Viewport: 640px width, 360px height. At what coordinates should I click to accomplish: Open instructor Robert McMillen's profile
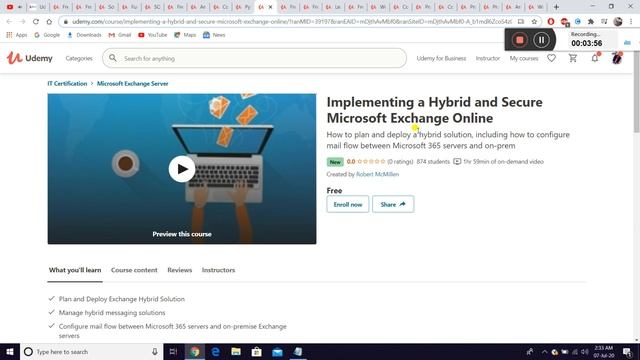coord(378,174)
